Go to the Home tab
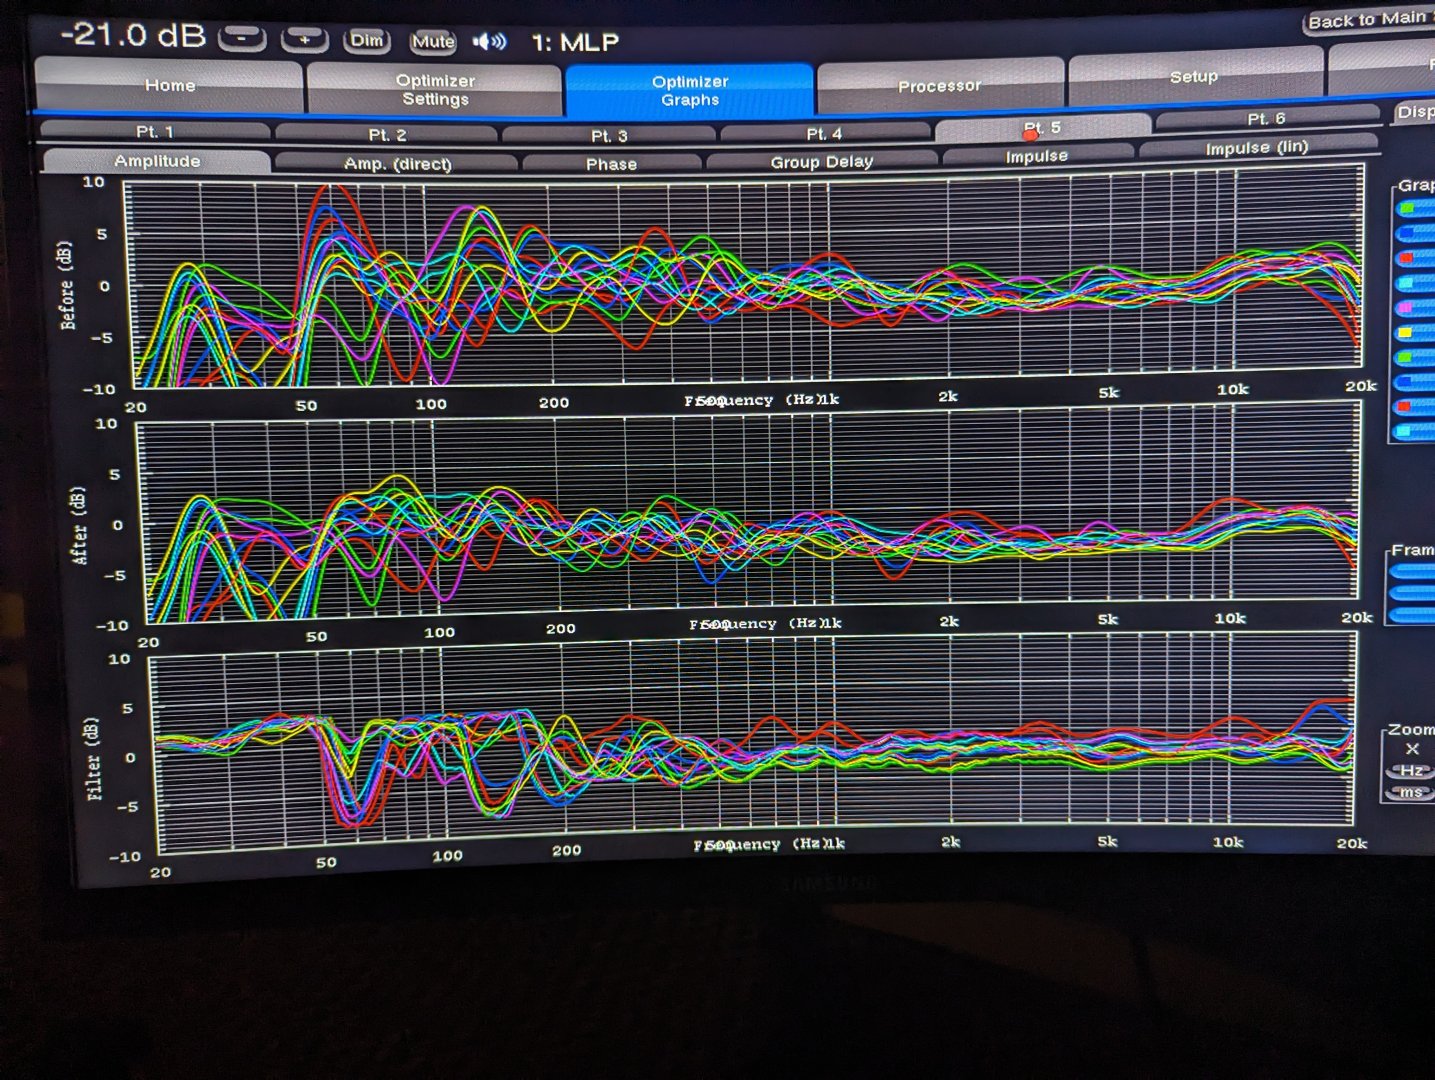Viewport: 1435px width, 1080px height. coord(170,86)
